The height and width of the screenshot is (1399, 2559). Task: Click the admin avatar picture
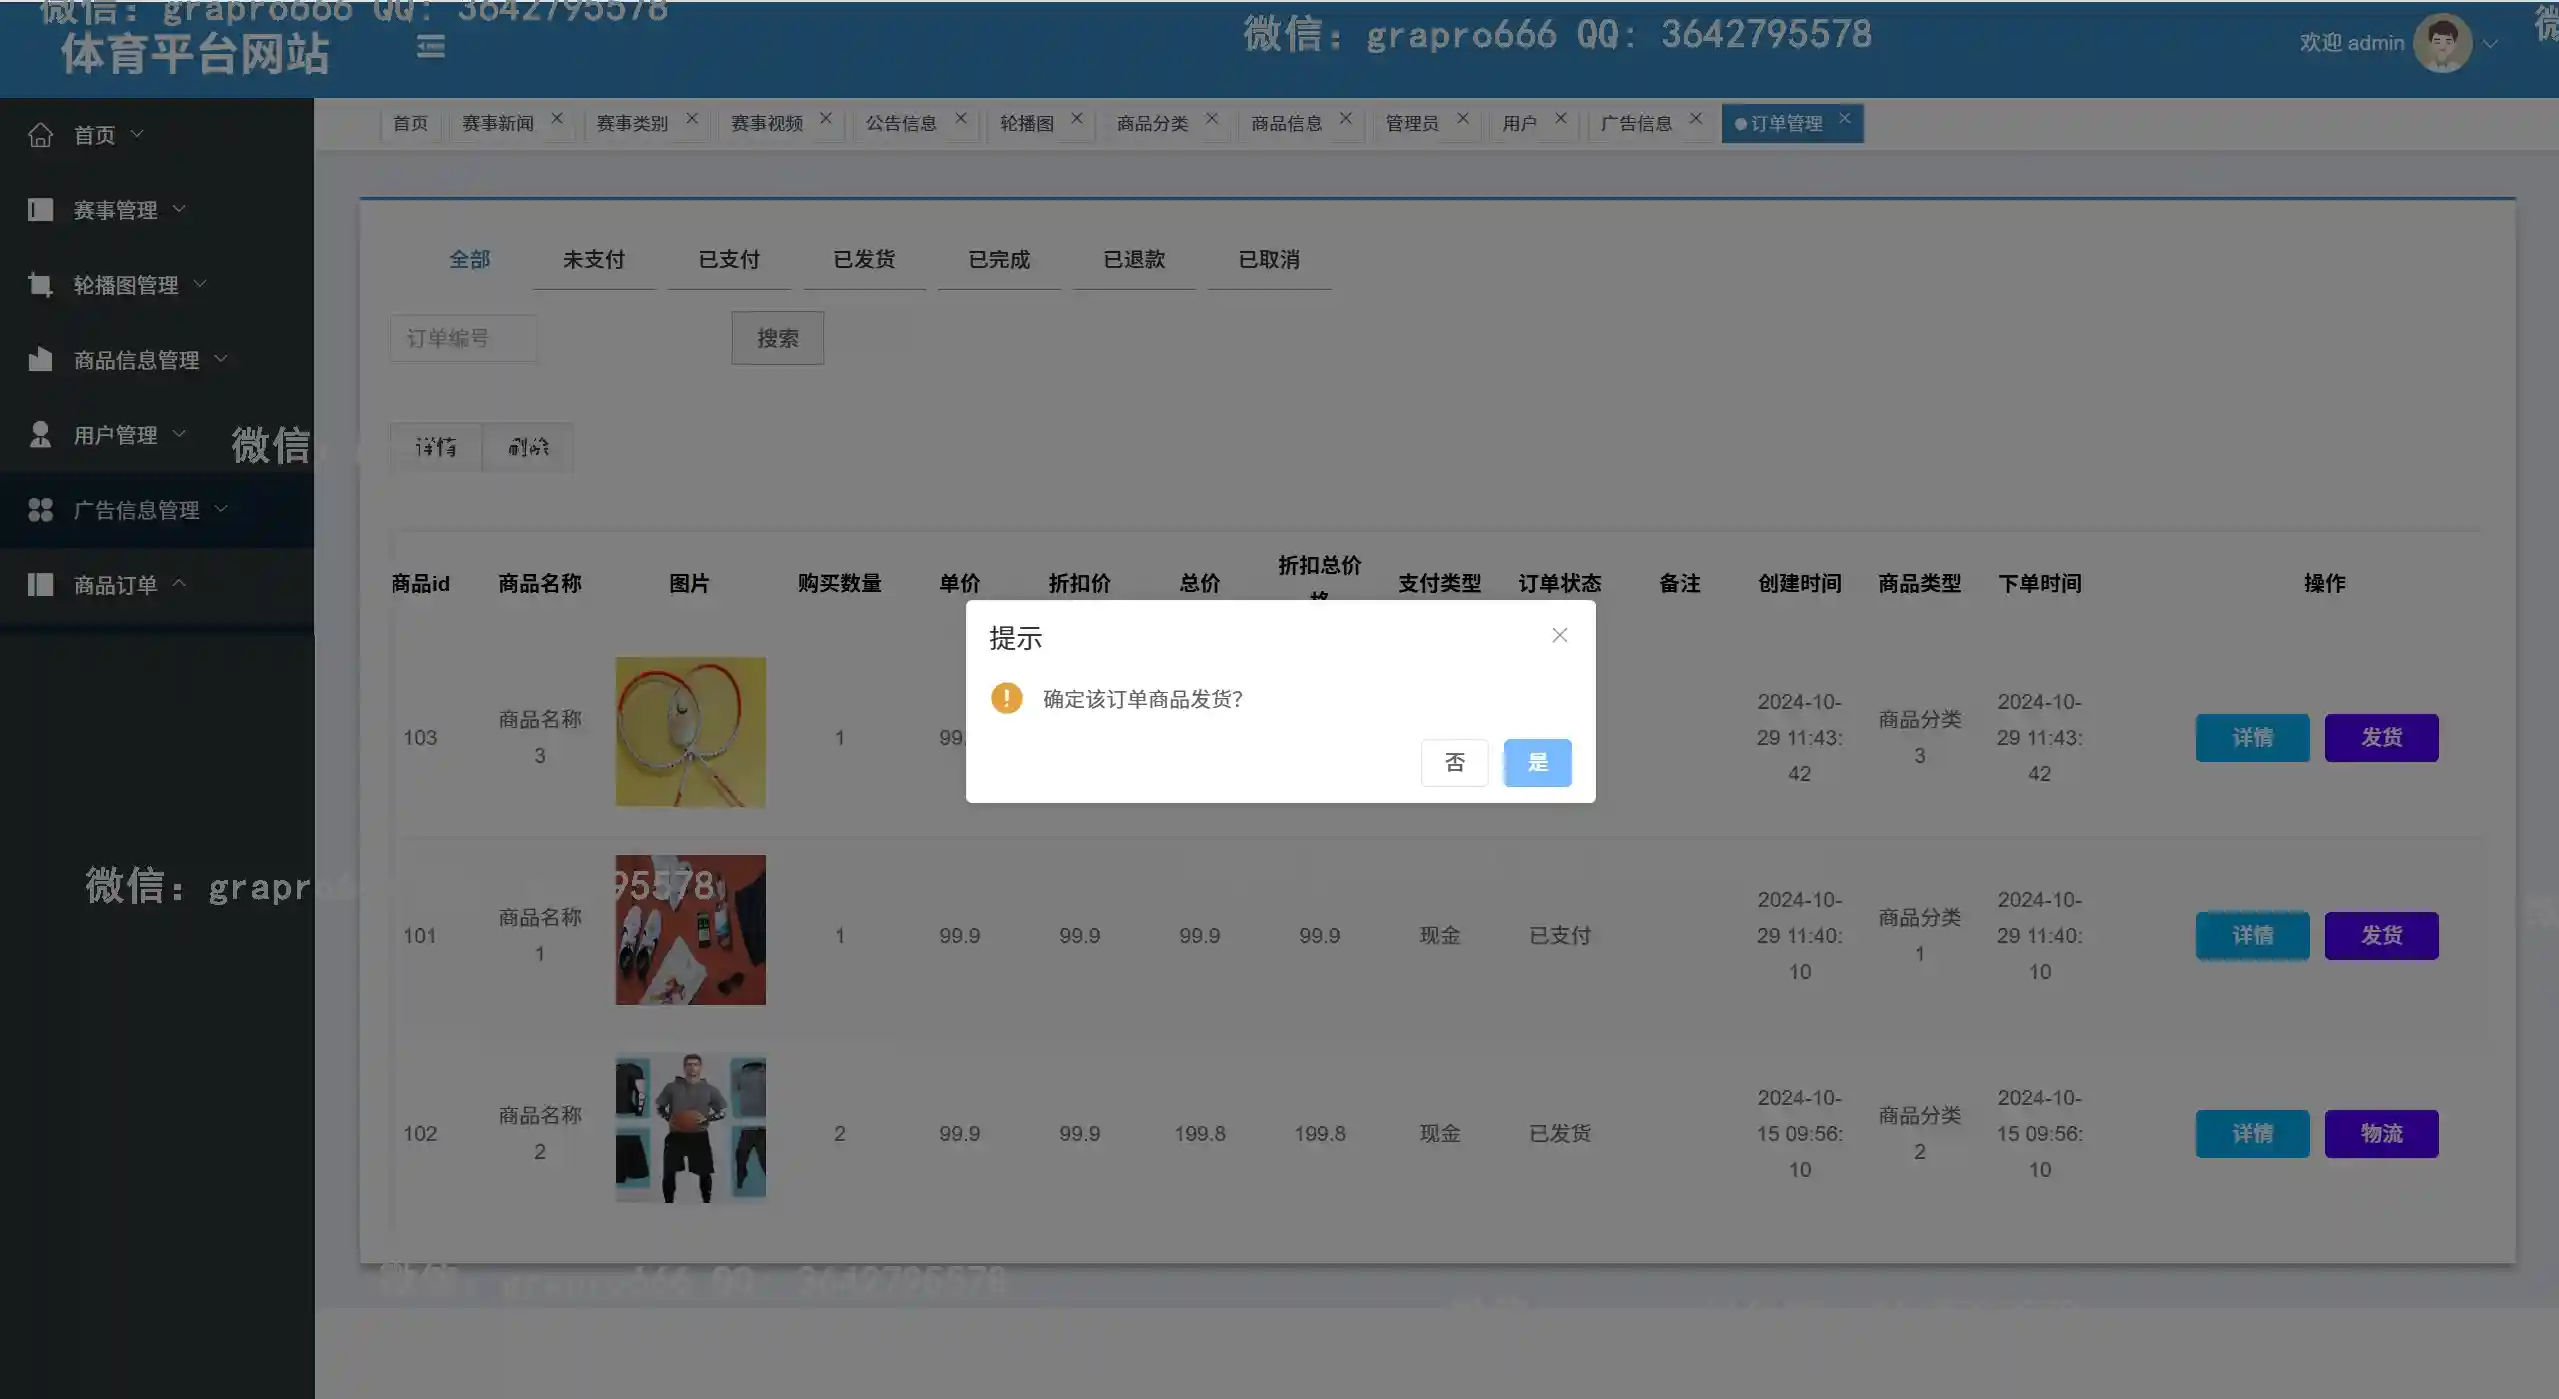(2442, 43)
